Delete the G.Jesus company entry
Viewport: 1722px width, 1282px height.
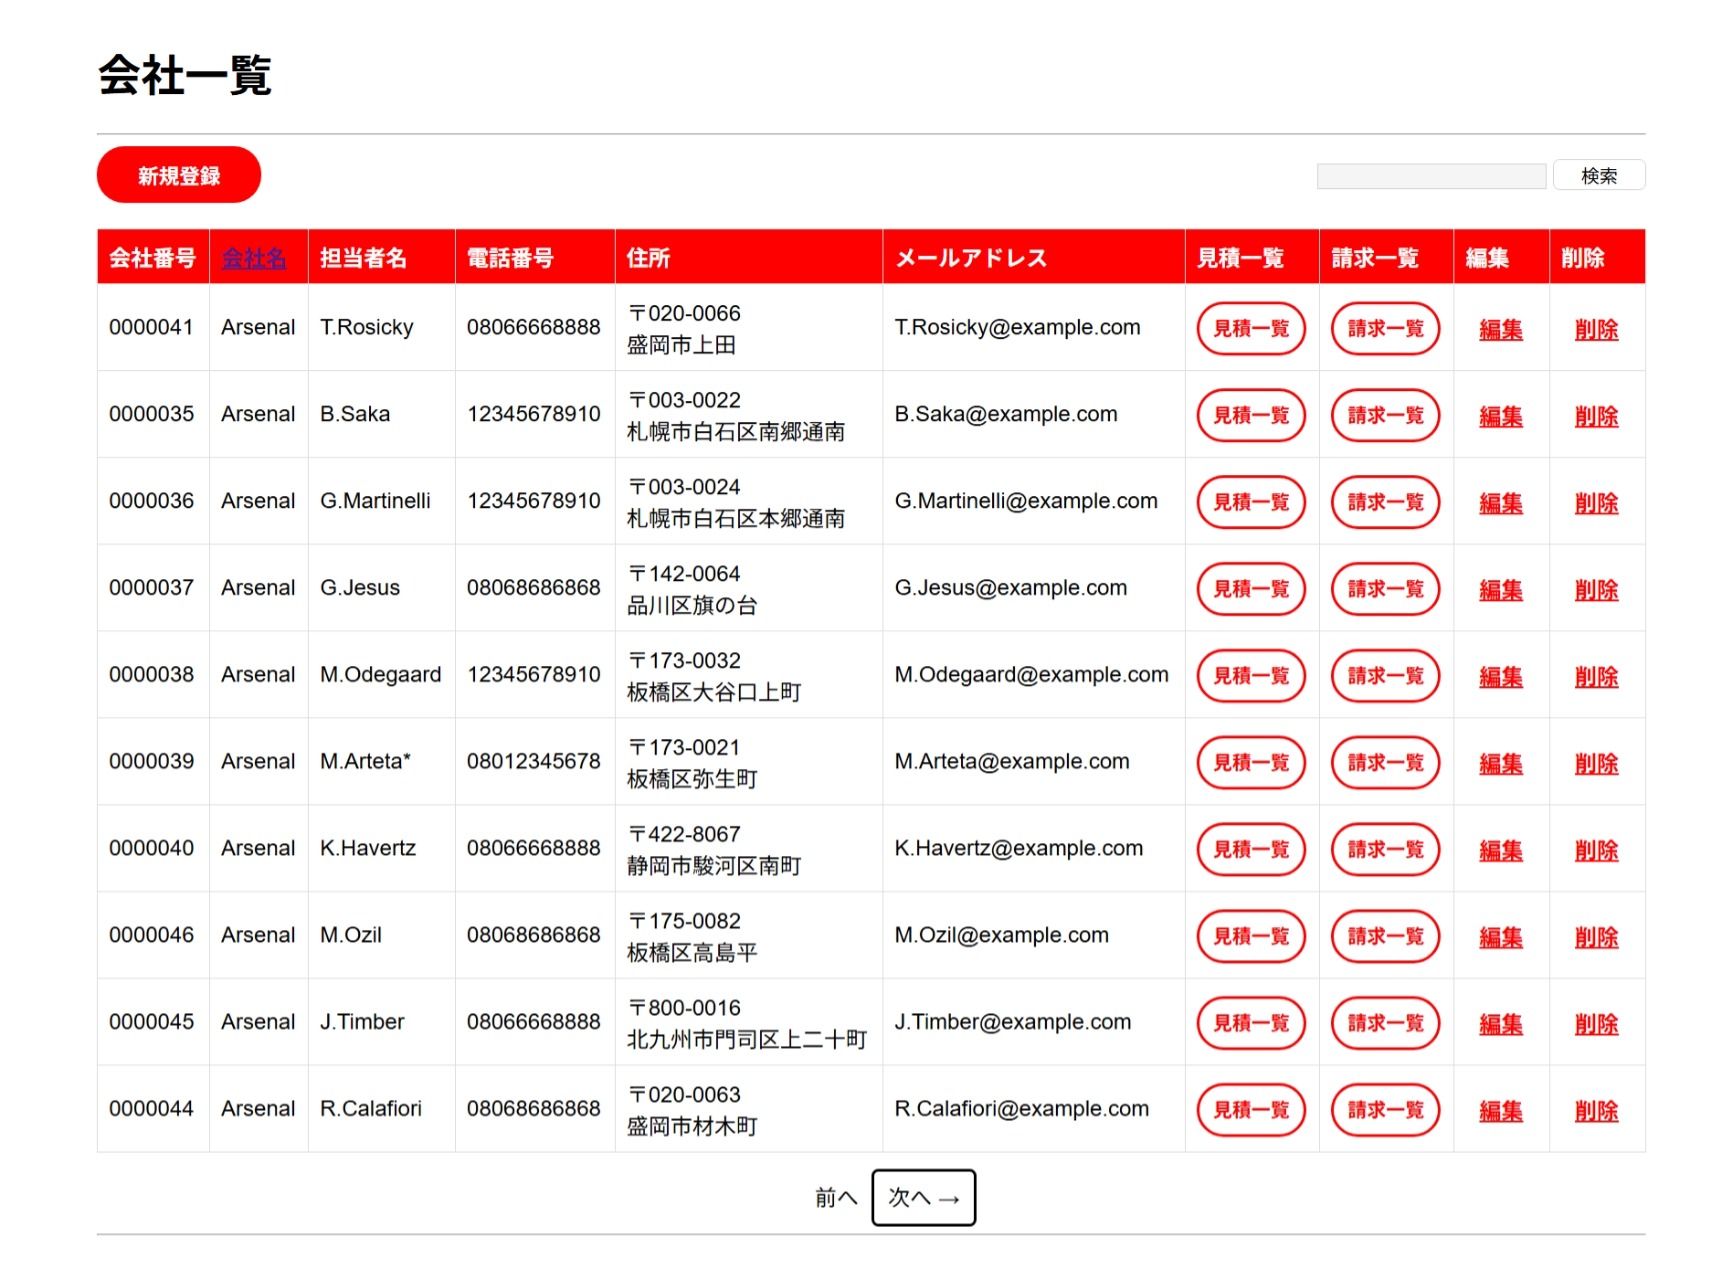click(1596, 589)
